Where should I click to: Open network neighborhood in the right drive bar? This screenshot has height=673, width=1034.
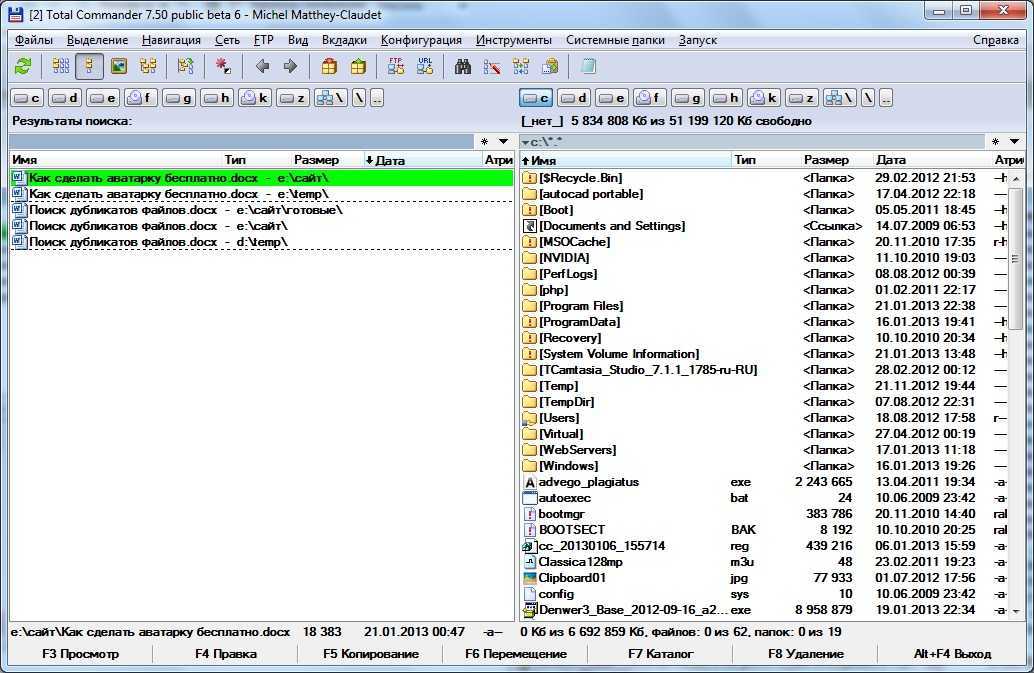coord(839,98)
